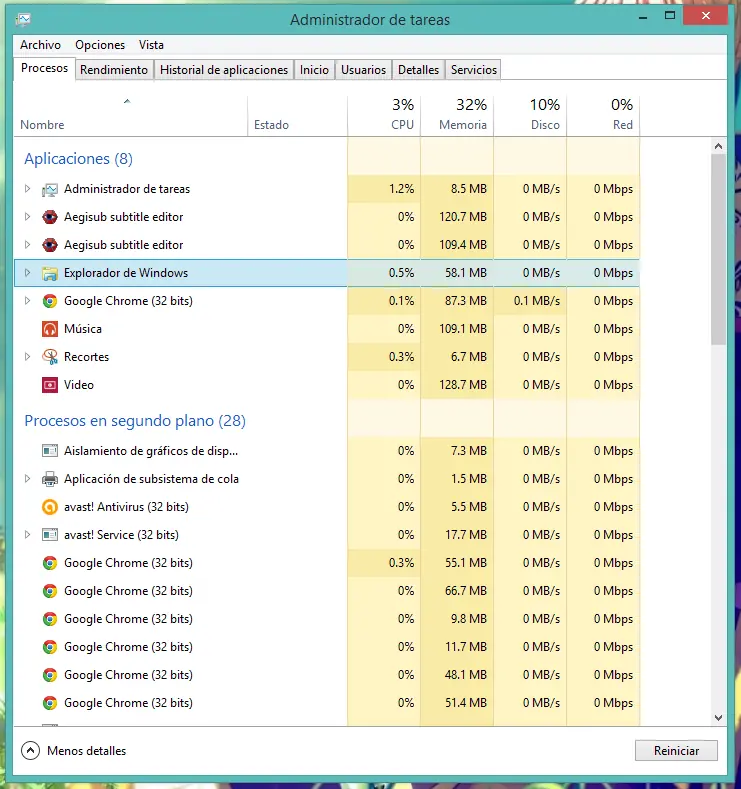Expand the first Aegisub subtitle editor entry

point(28,217)
